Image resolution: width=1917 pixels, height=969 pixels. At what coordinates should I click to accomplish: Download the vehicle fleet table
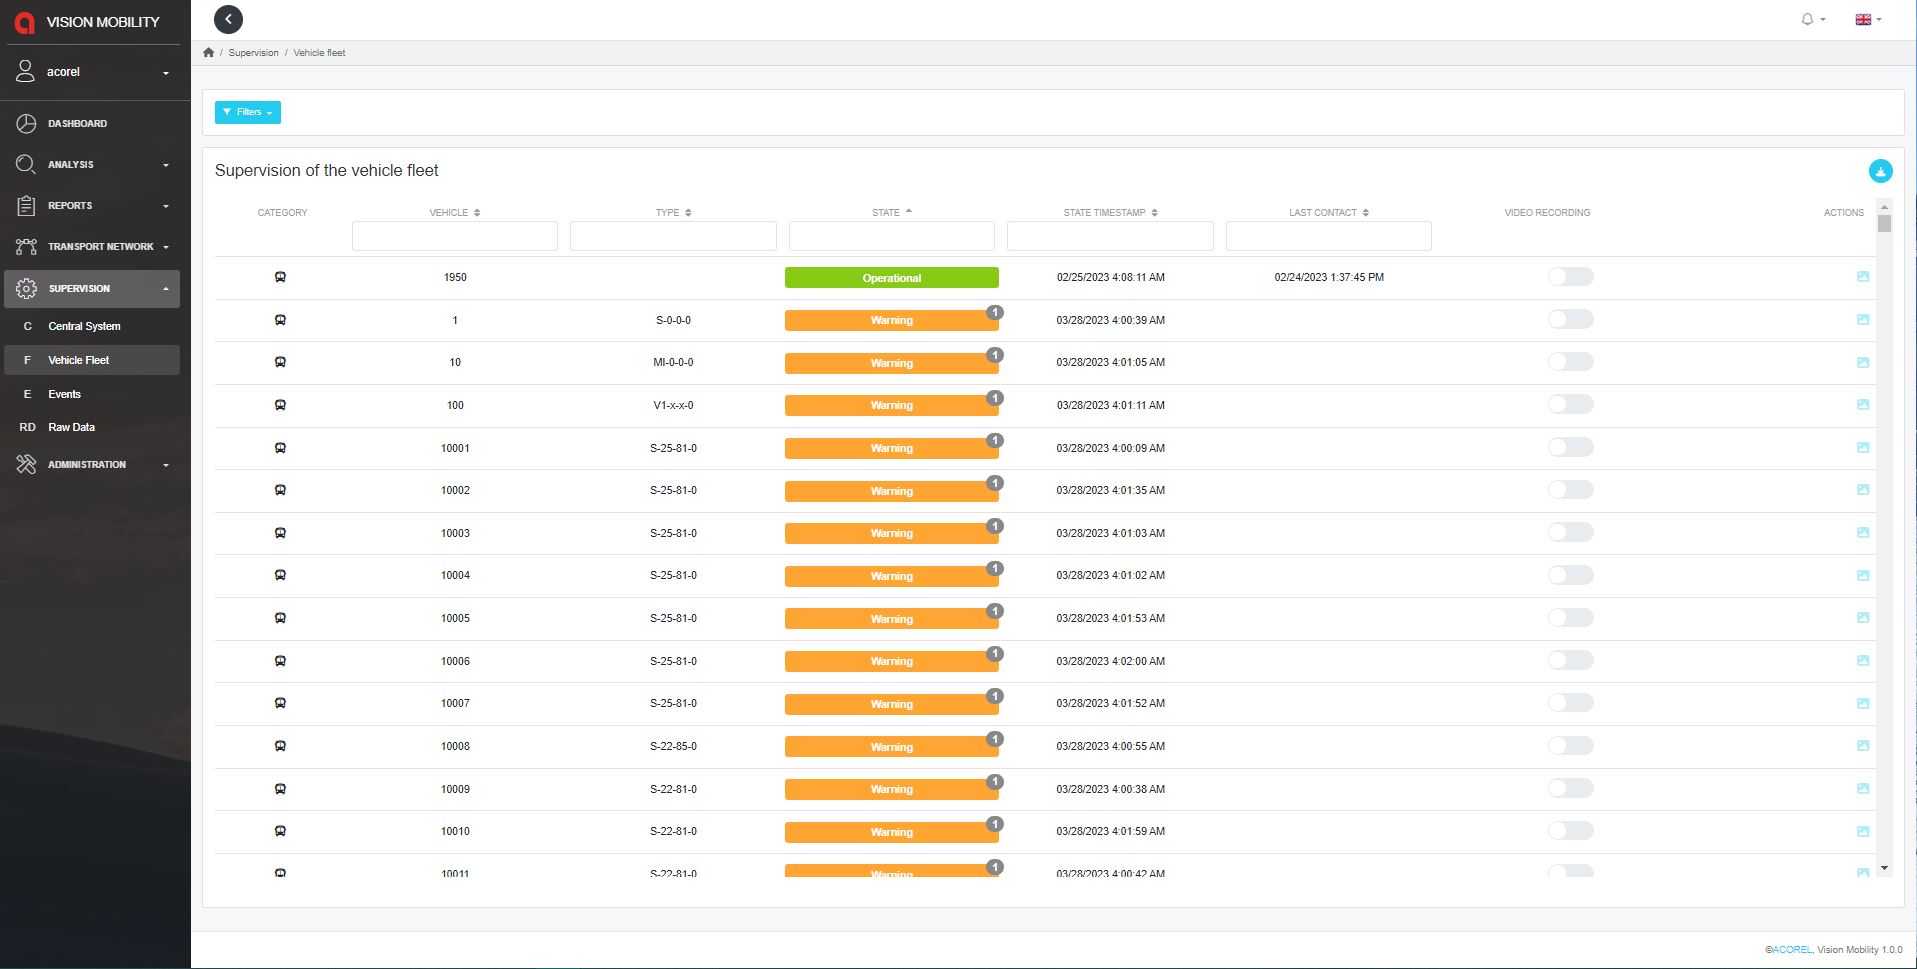(1880, 171)
